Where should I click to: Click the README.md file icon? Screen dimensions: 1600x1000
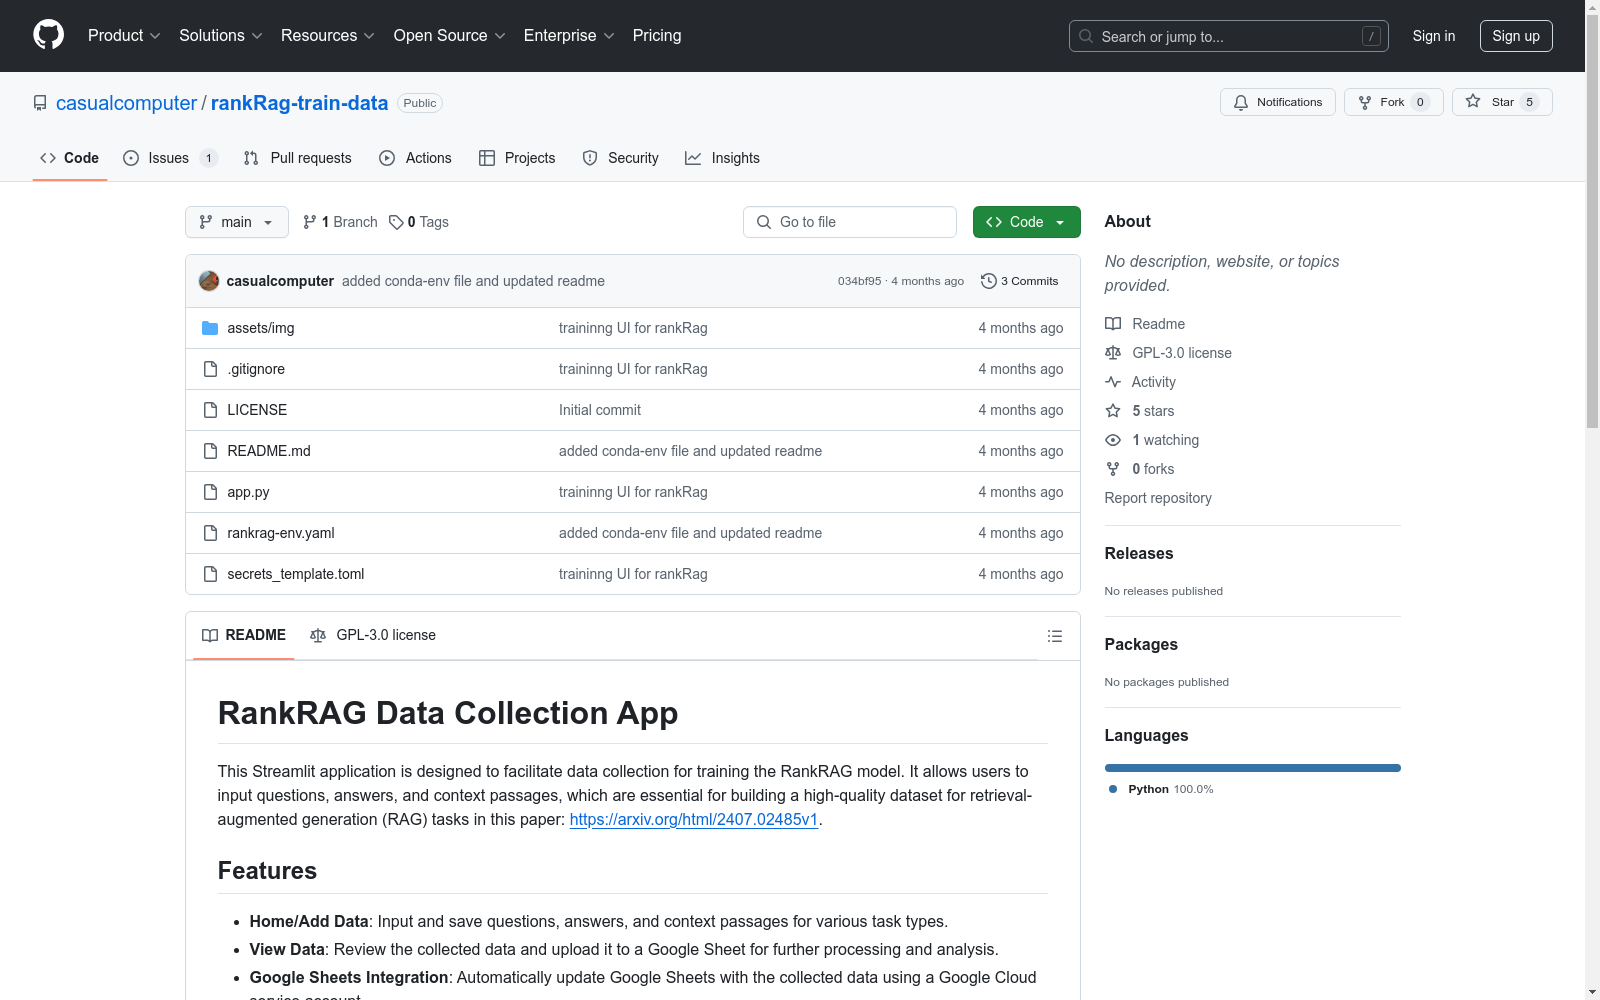pyautogui.click(x=210, y=451)
